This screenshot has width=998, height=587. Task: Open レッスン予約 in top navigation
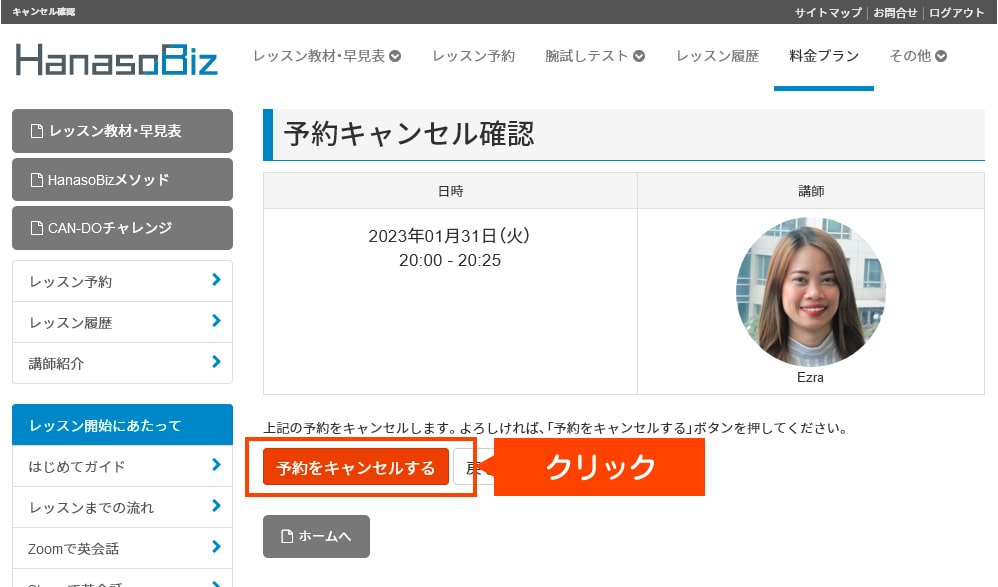pos(474,56)
